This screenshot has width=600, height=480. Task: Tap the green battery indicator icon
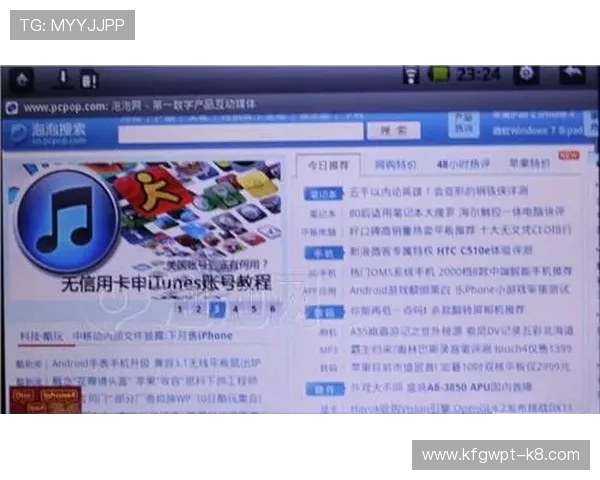click(x=440, y=73)
